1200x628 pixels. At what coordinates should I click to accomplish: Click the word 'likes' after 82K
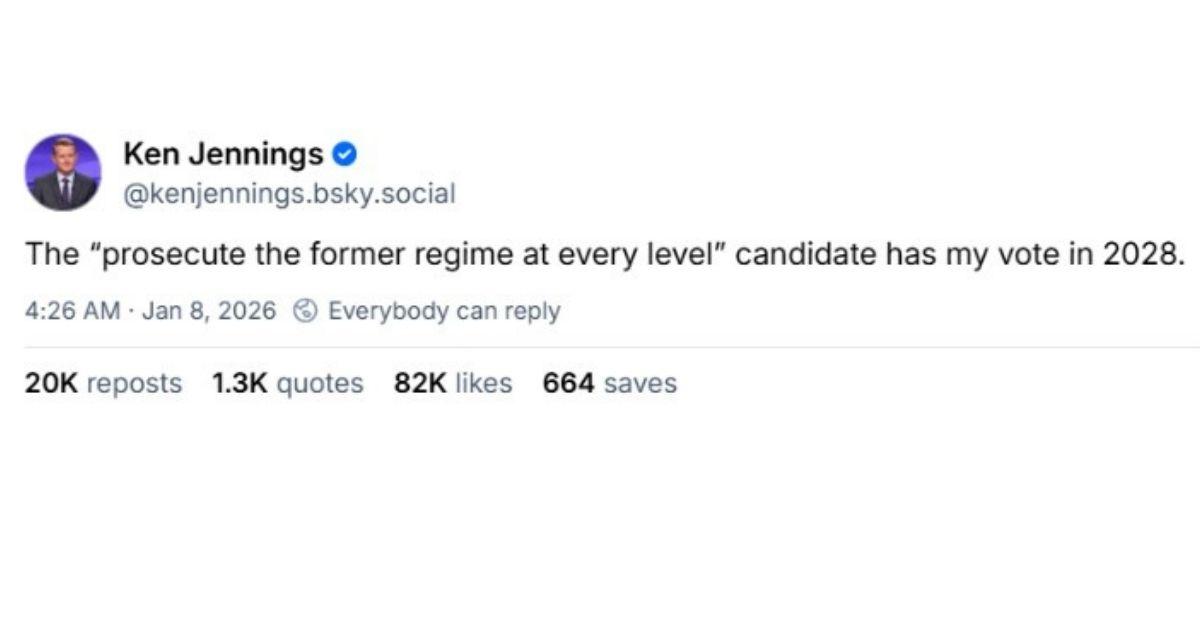click(x=484, y=383)
